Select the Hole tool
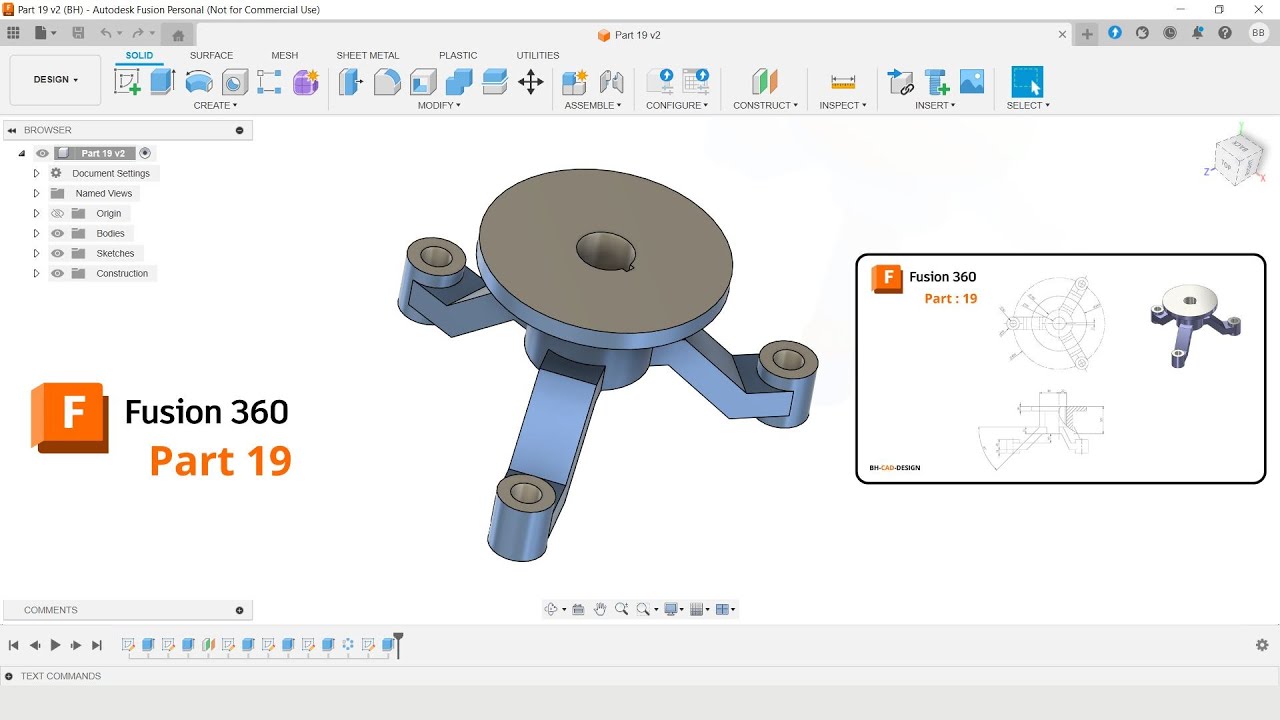Image resolution: width=1280 pixels, height=720 pixels. click(x=235, y=82)
